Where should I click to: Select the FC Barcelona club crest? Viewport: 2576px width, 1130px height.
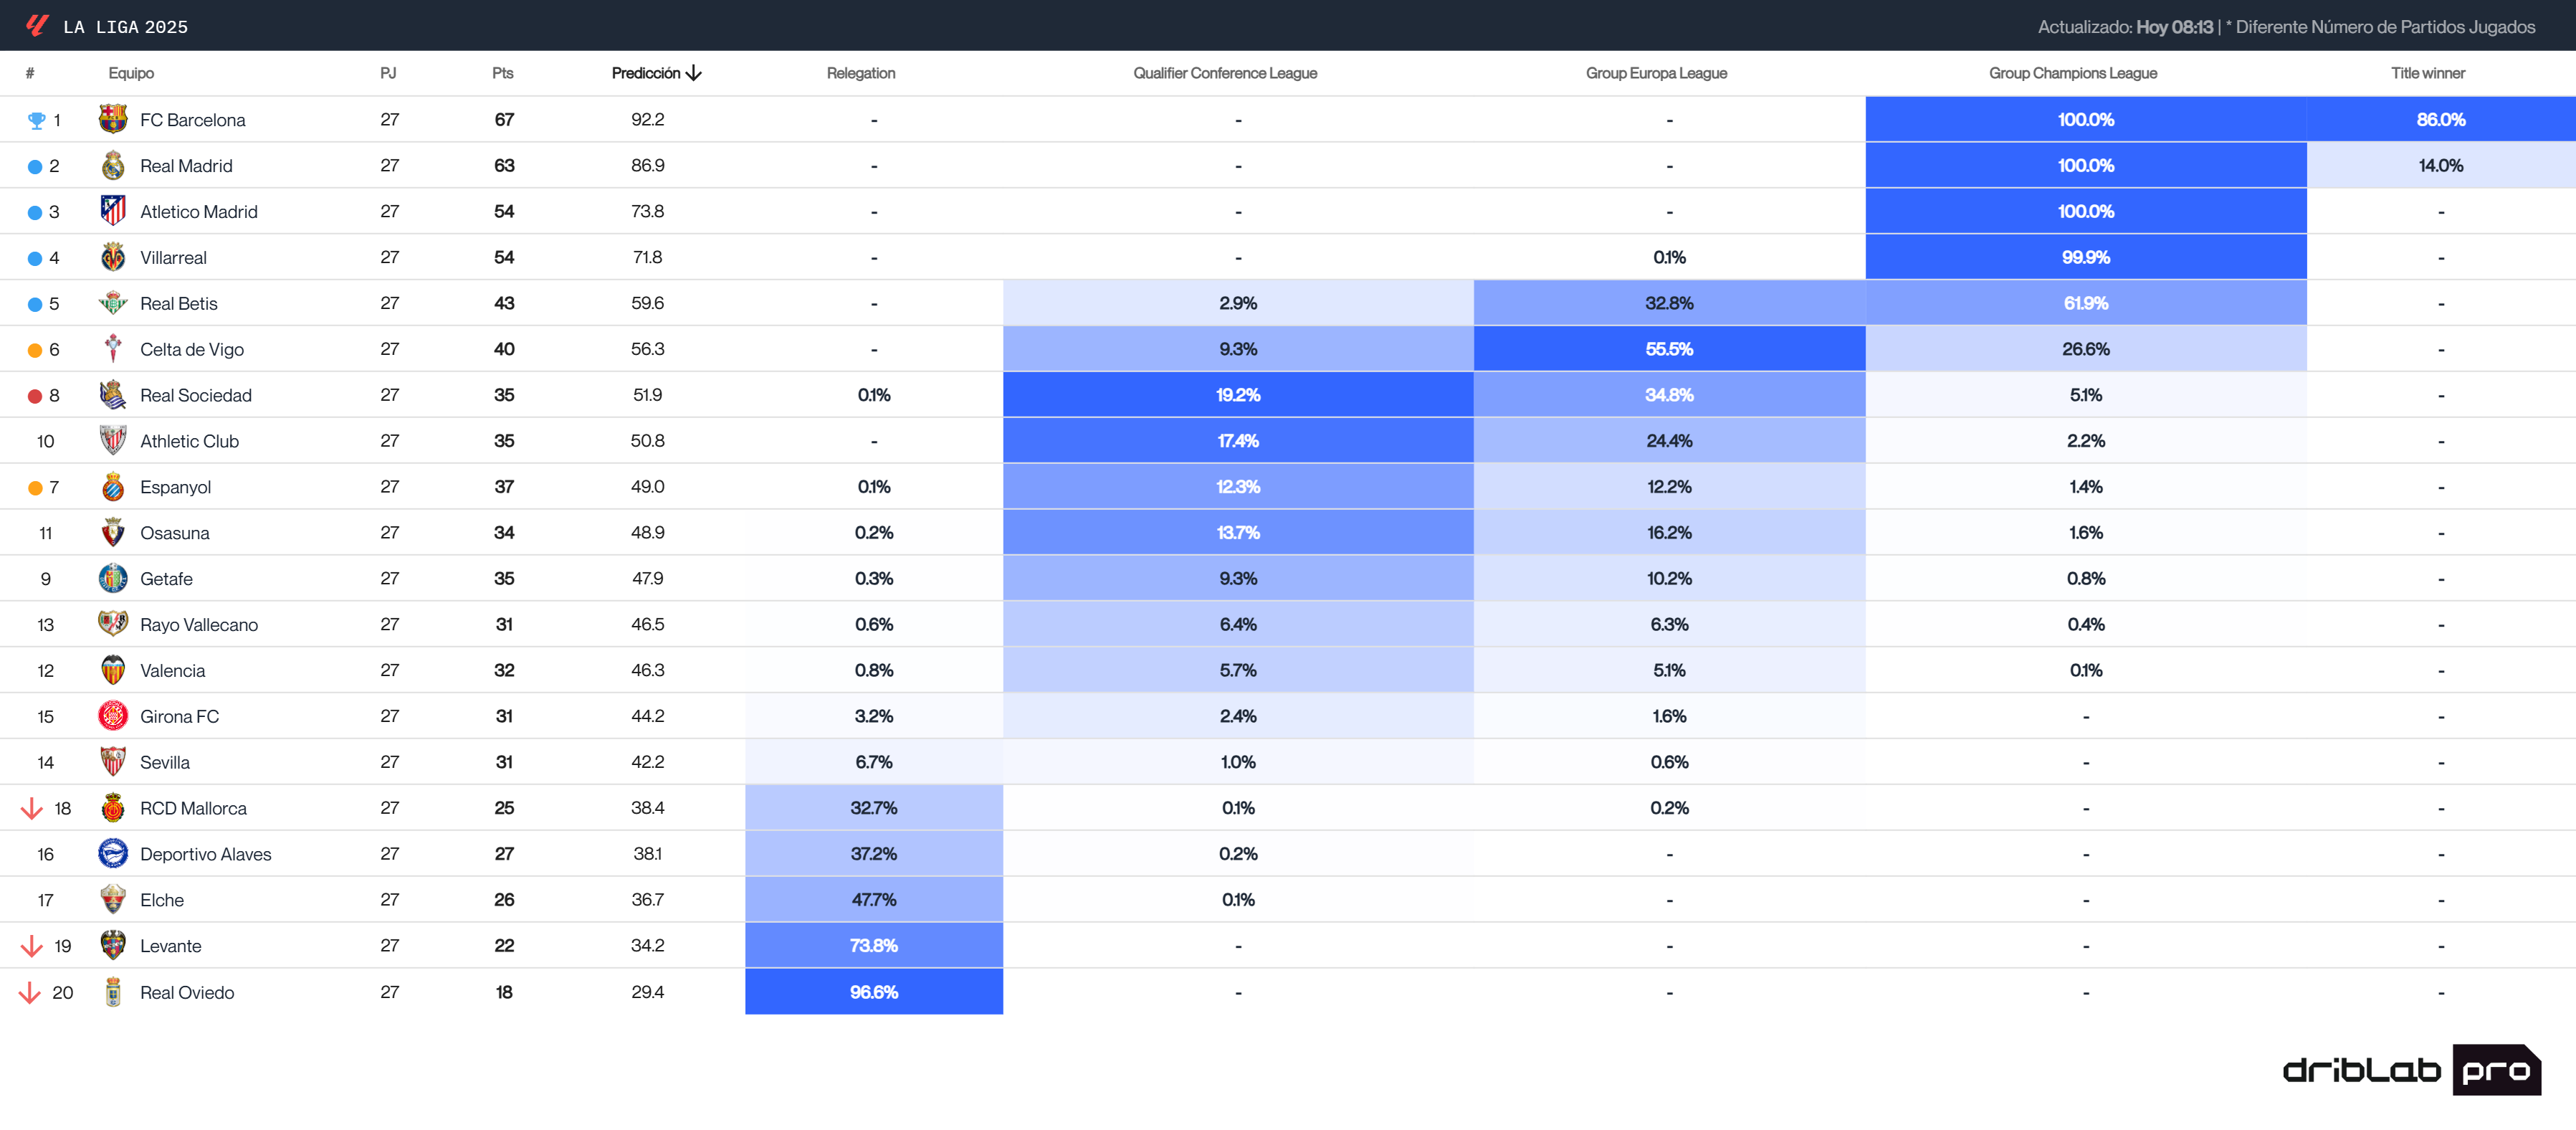click(x=113, y=119)
